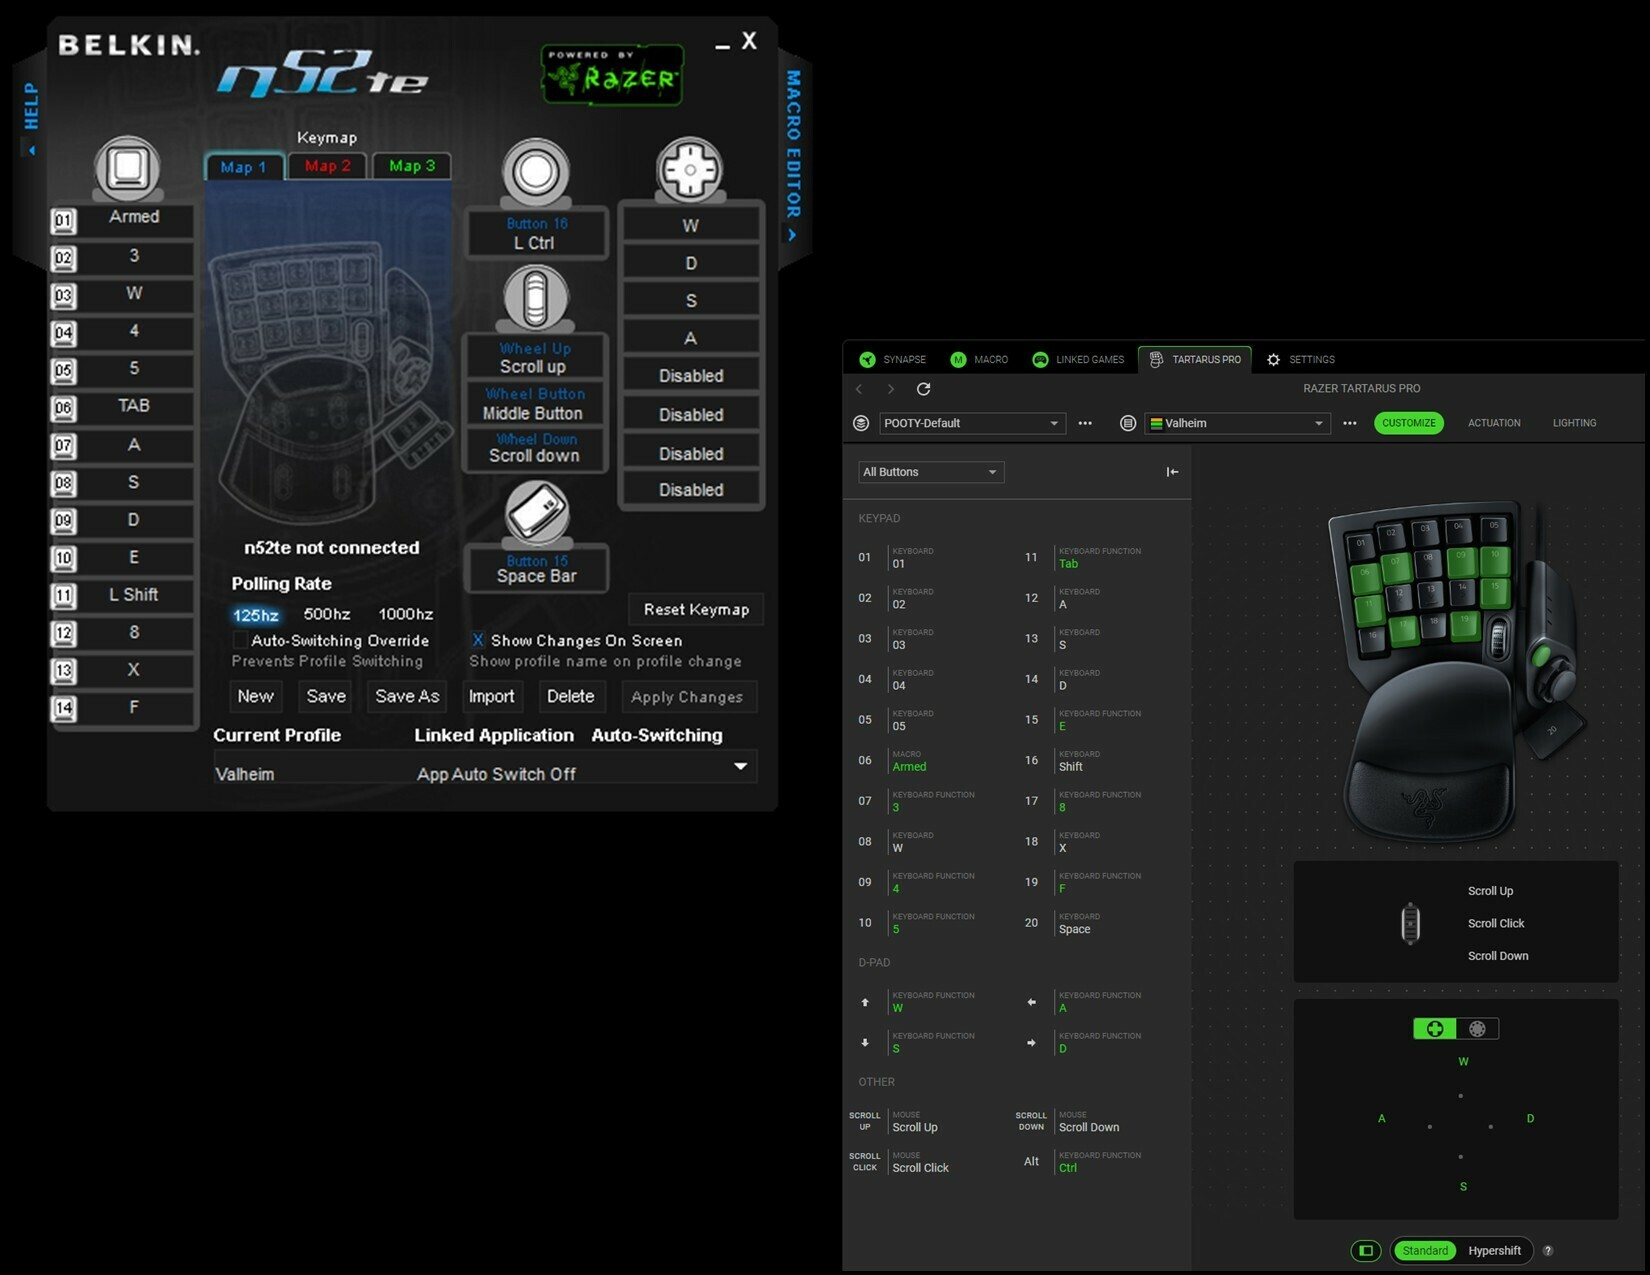Click the Import button
Image resolution: width=1650 pixels, height=1275 pixels.
(x=491, y=696)
